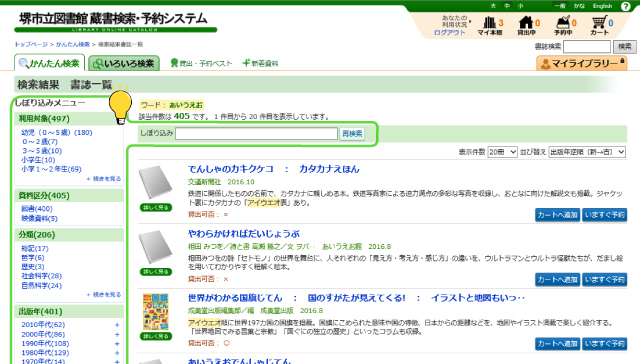
Task: Open the 貸出中 house icon
Action: [x=527, y=25]
